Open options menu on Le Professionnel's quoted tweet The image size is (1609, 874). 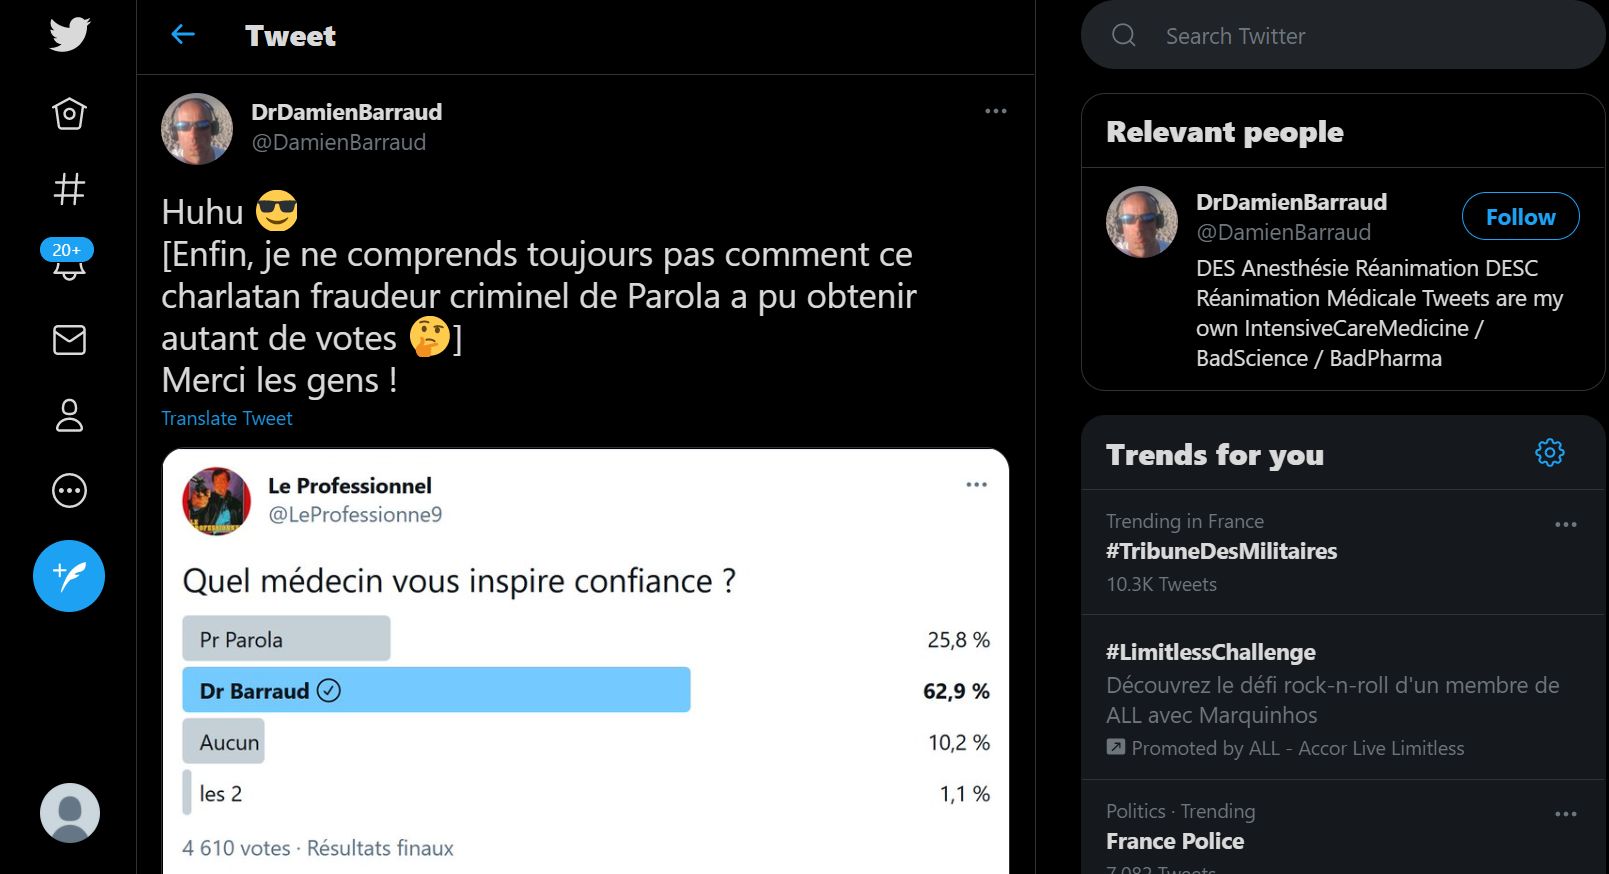(976, 485)
